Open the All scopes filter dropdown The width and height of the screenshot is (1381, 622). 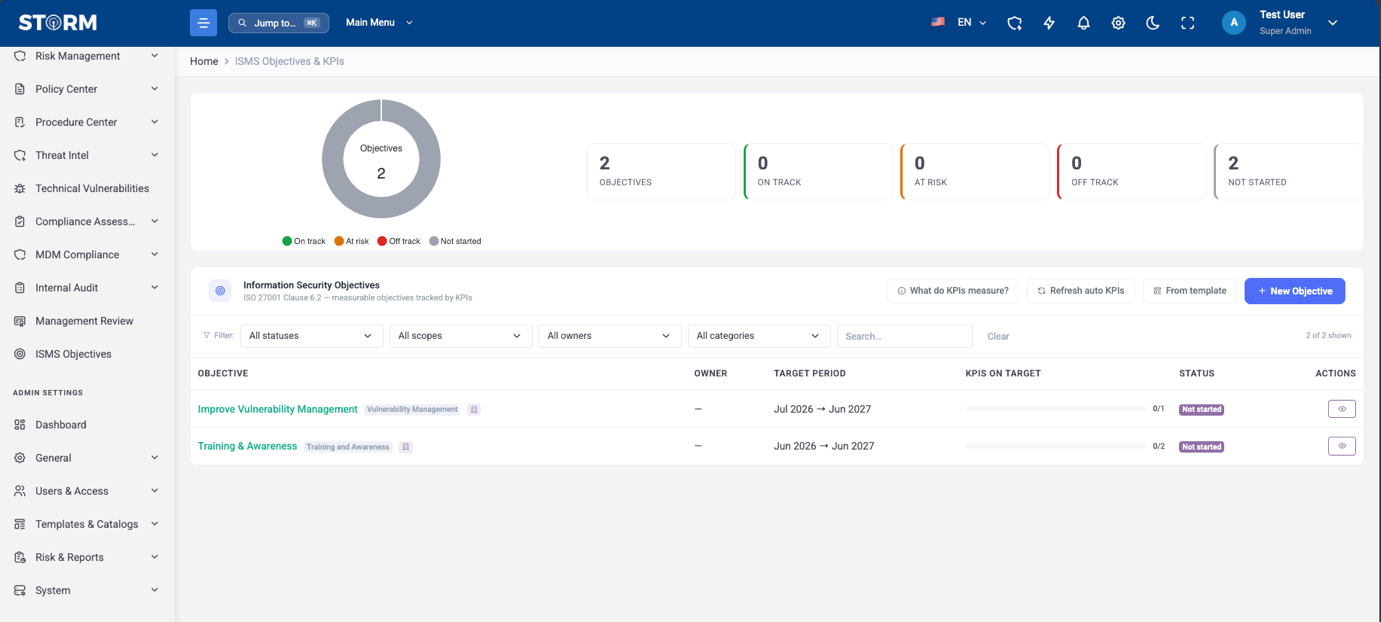pos(460,336)
